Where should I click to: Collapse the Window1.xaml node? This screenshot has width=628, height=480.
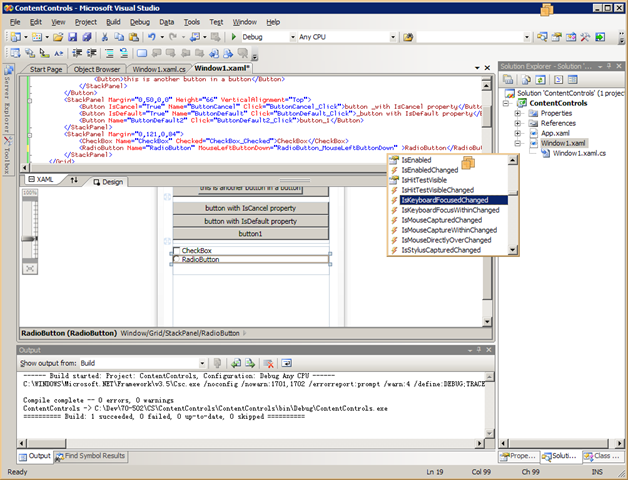tap(517, 143)
